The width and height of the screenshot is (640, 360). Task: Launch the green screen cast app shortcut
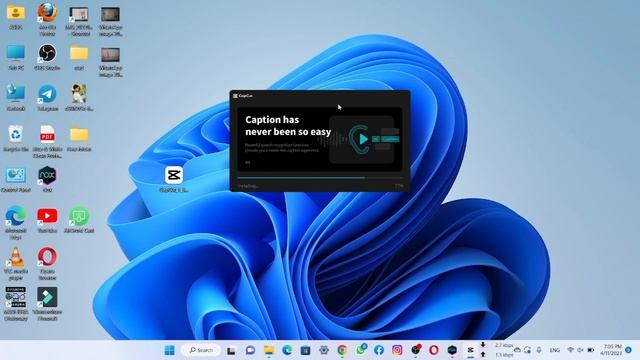pyautogui.click(x=79, y=216)
